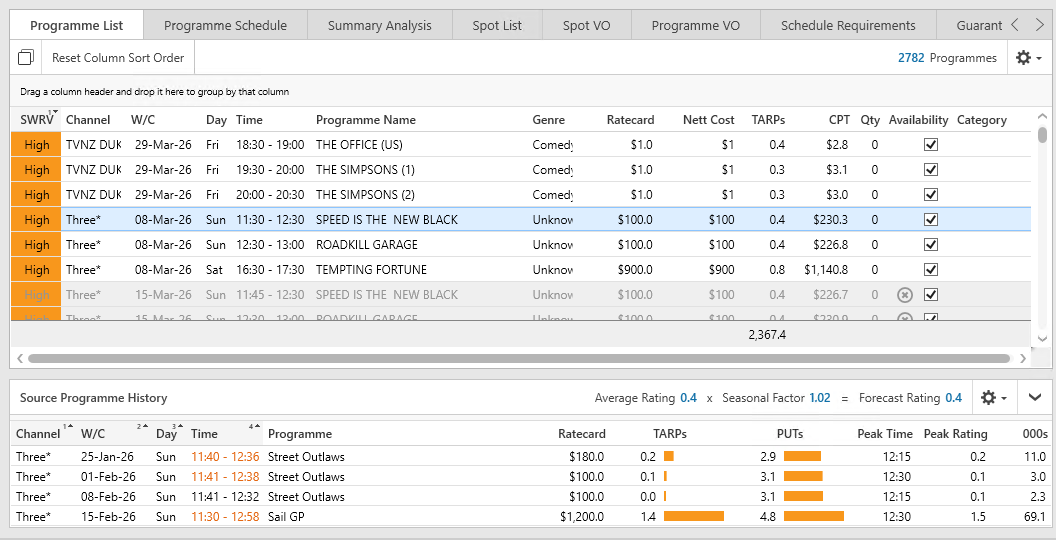This screenshot has height=540, width=1056.
Task: Sort by the Programme Name column header
Action: tap(366, 120)
